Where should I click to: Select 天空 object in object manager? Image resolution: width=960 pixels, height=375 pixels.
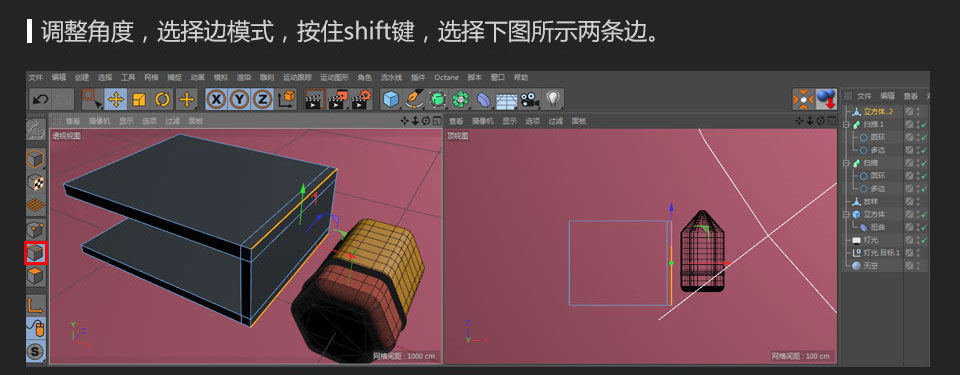pyautogui.click(x=871, y=266)
